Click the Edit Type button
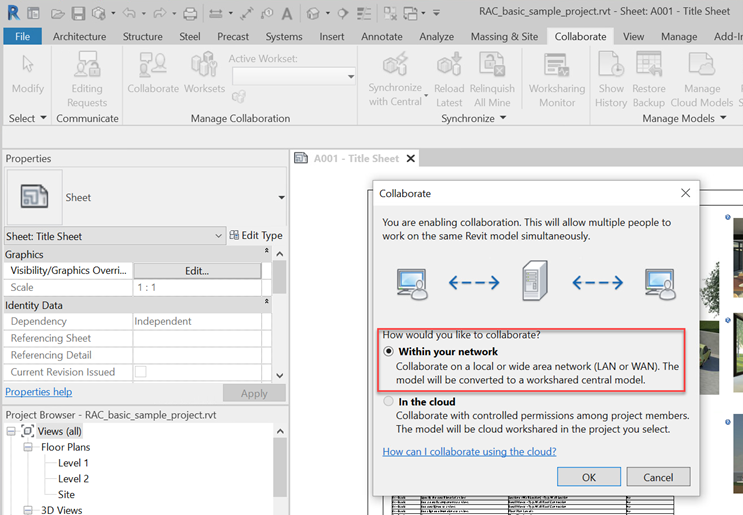743x515 pixels. pos(256,235)
